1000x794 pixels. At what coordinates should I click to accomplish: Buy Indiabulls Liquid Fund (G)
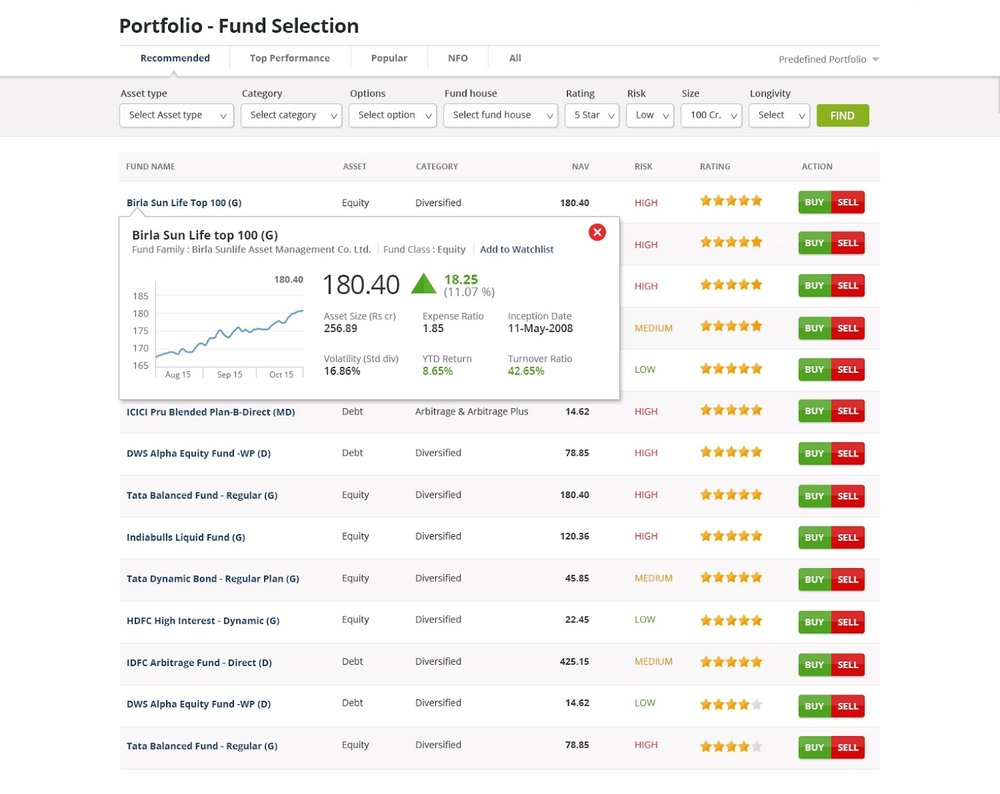click(x=814, y=538)
